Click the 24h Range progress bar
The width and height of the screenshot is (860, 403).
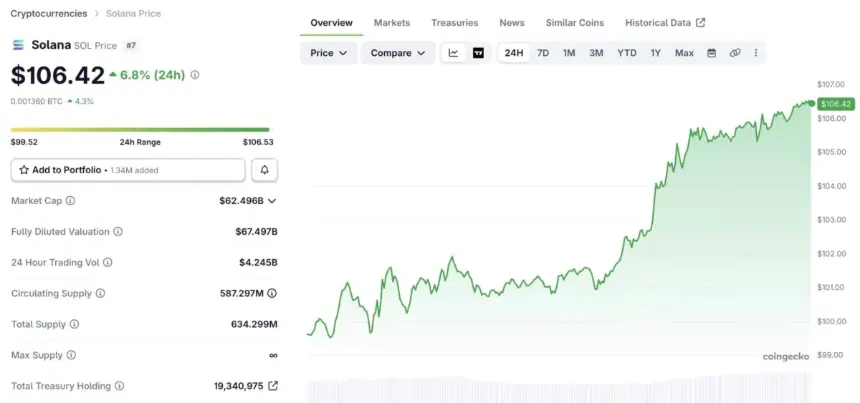pos(140,130)
